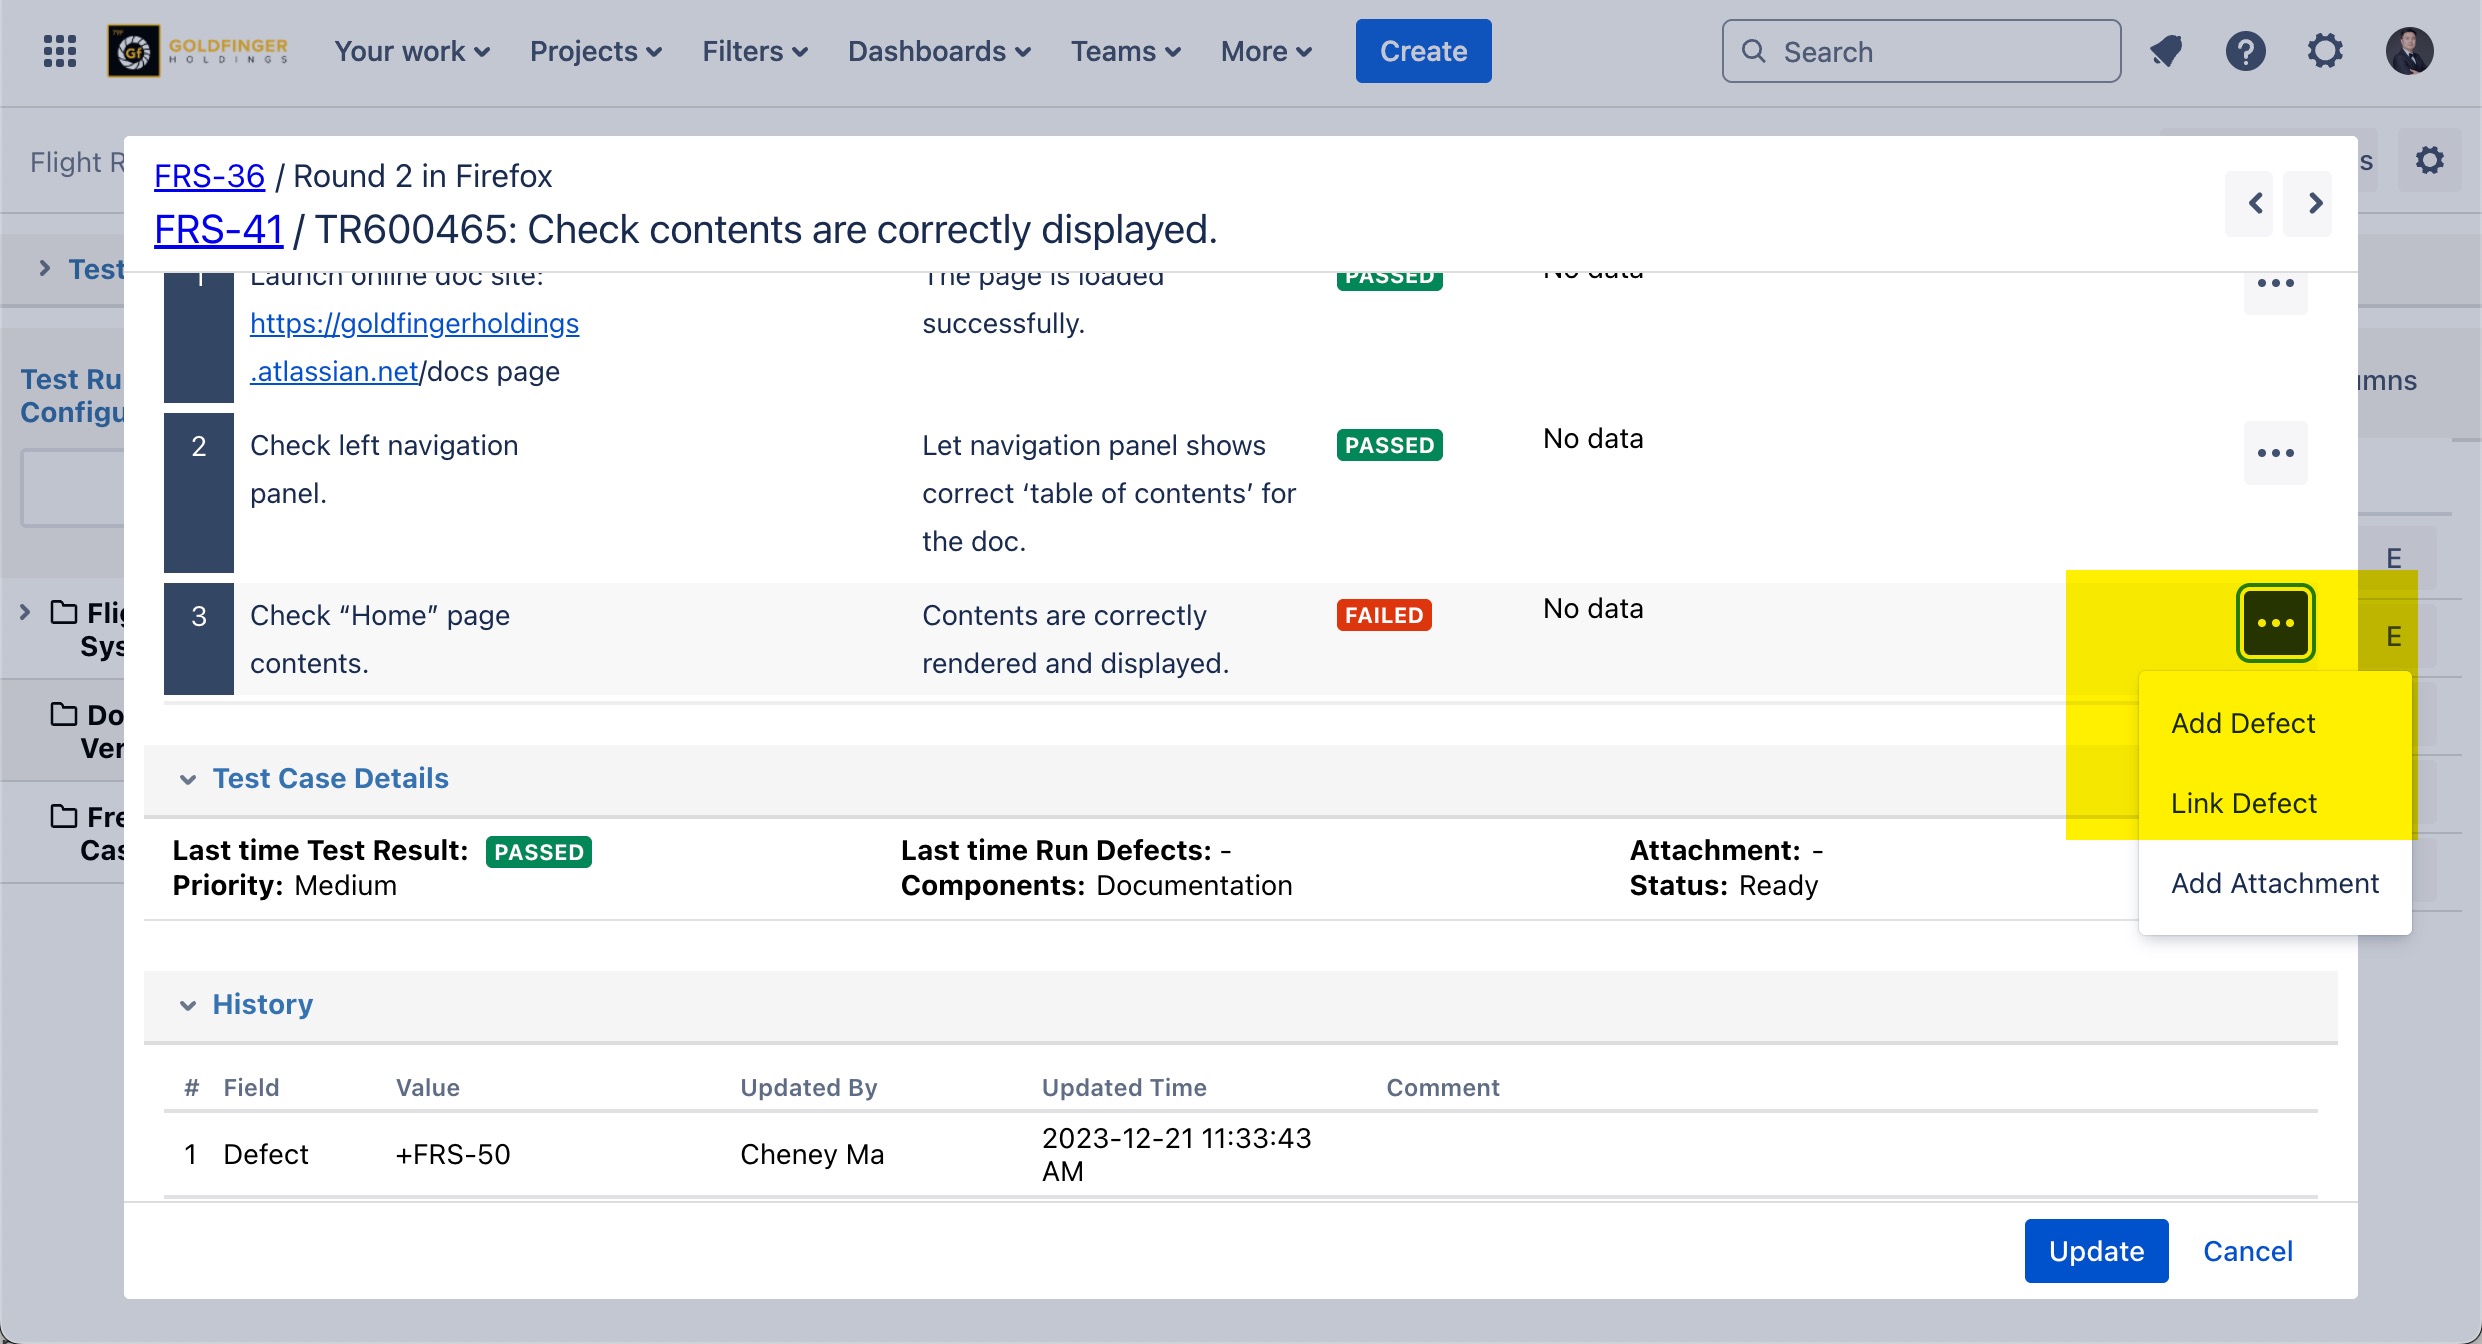Select Add Defect from the menu
The width and height of the screenshot is (2482, 1344).
tap(2243, 723)
